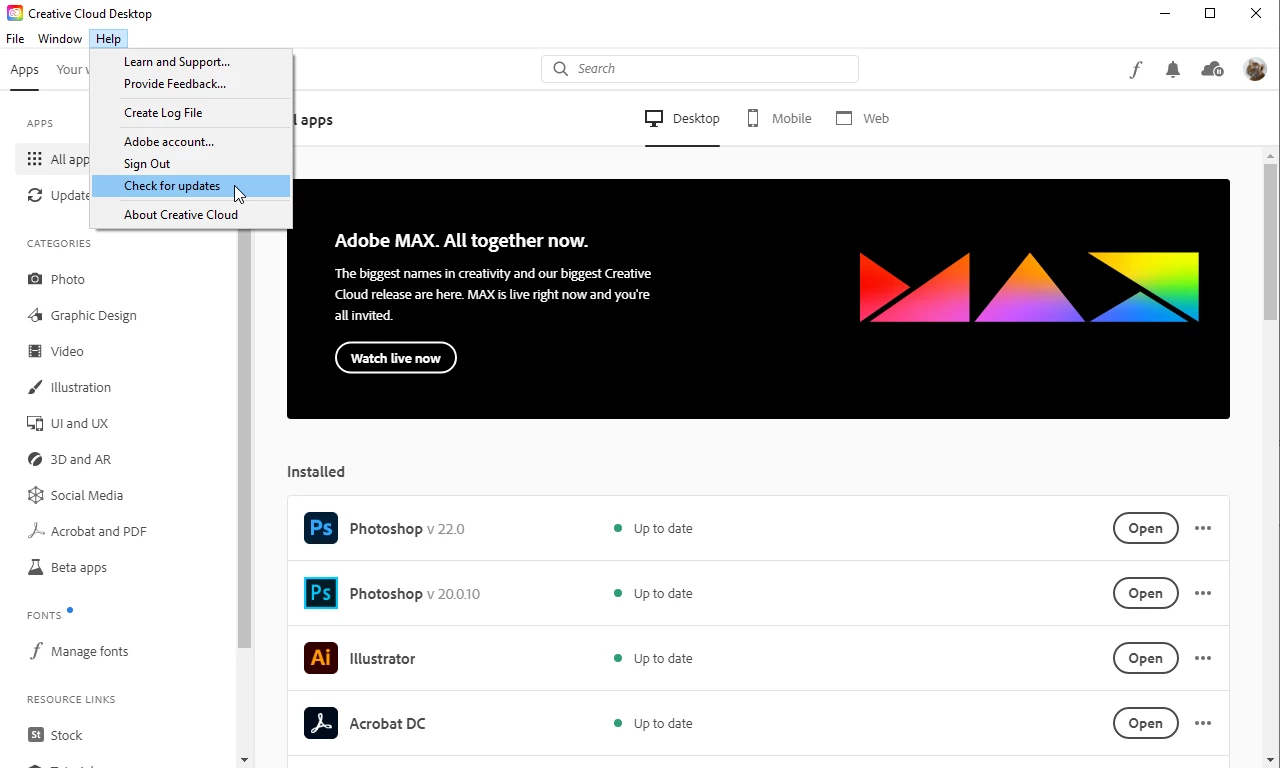Click the Installed section heading

(x=316, y=472)
